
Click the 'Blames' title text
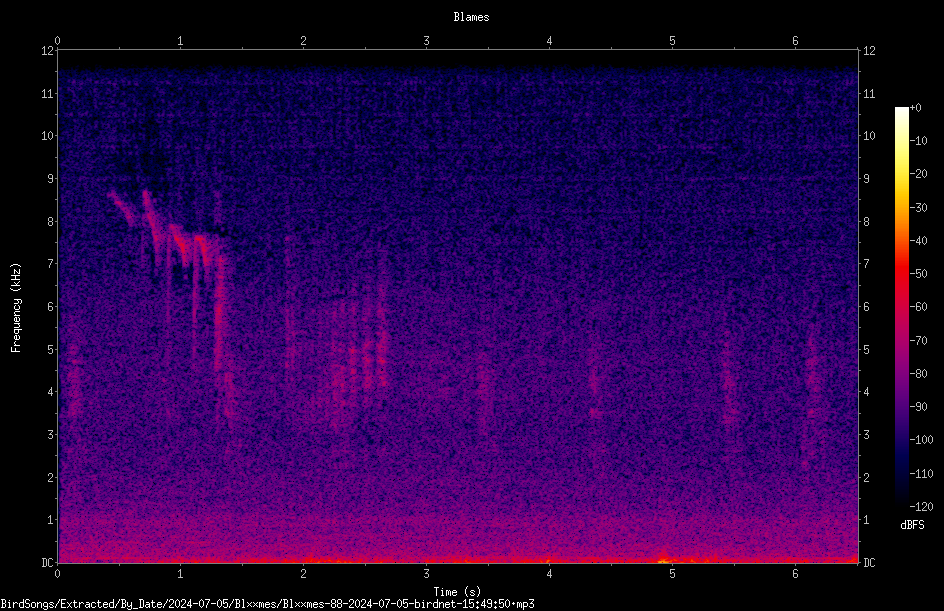click(x=471, y=17)
